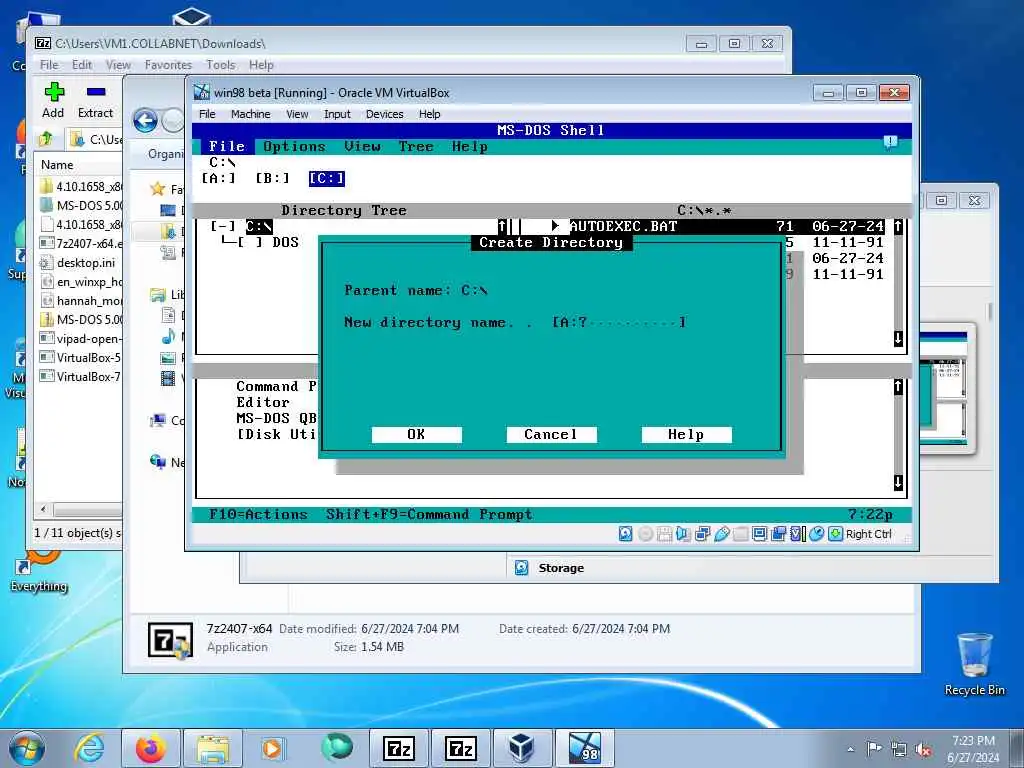Click the first 7-Zip taskbar button
The width and height of the screenshot is (1024, 768).
pos(398,748)
